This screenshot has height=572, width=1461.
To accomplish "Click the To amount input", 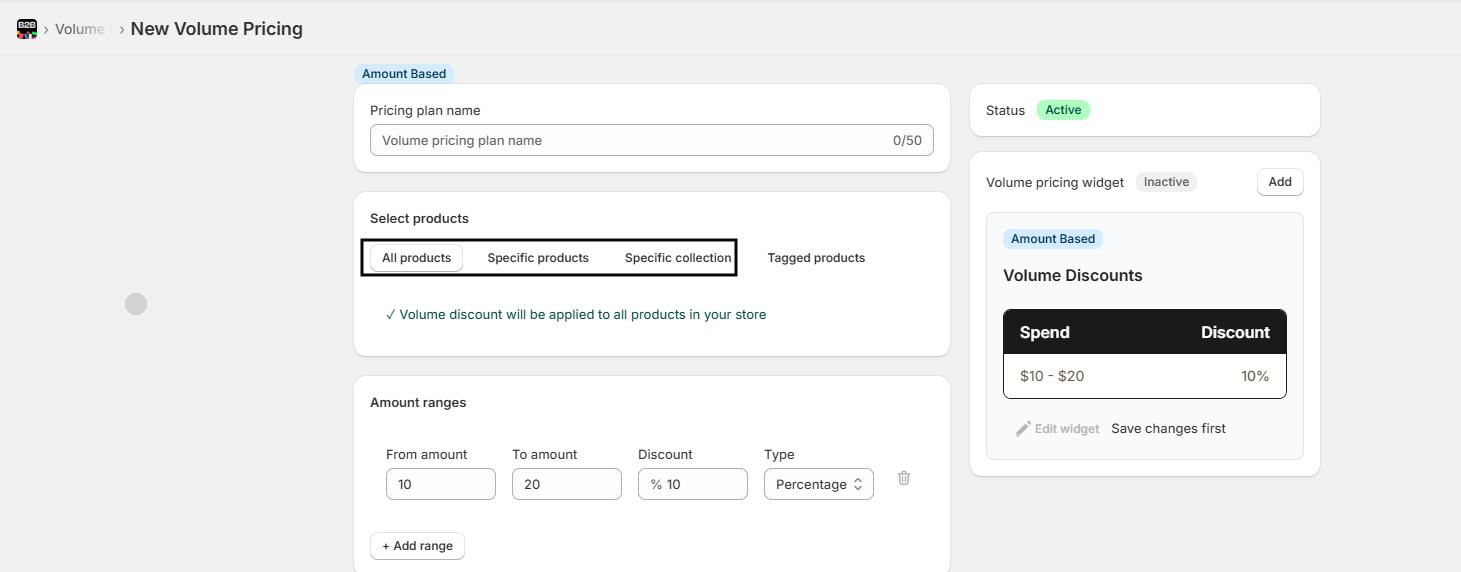I will [566, 484].
